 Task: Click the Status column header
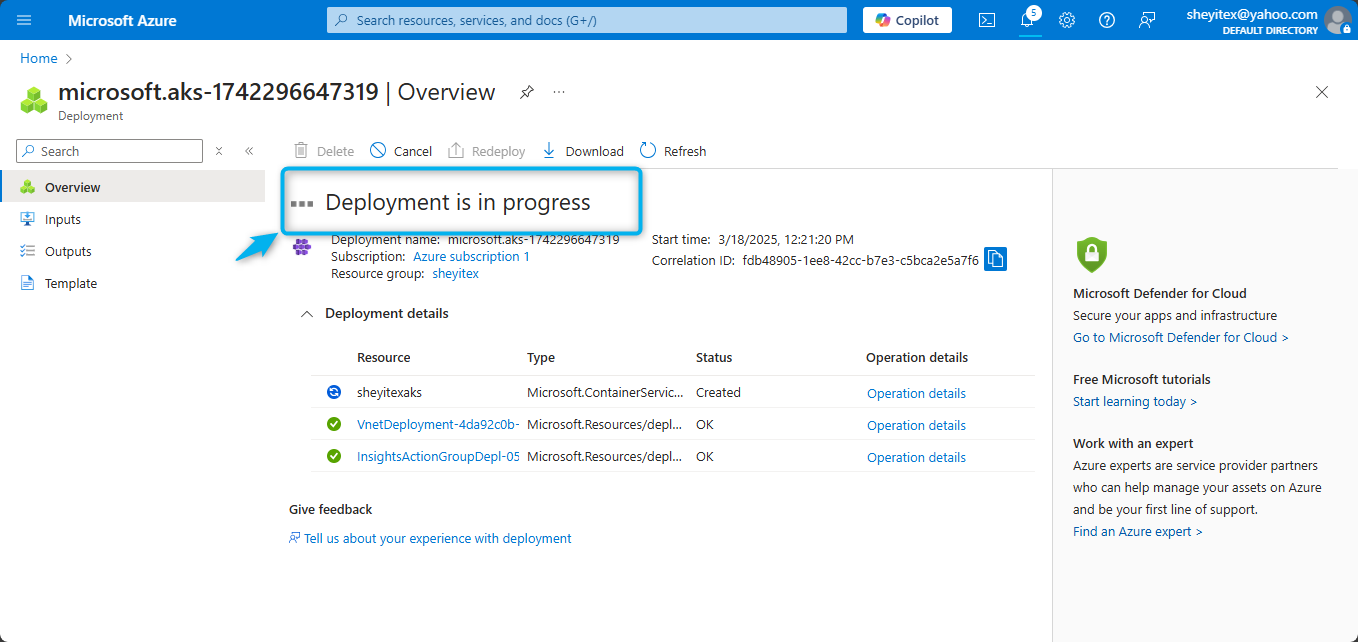pos(714,357)
